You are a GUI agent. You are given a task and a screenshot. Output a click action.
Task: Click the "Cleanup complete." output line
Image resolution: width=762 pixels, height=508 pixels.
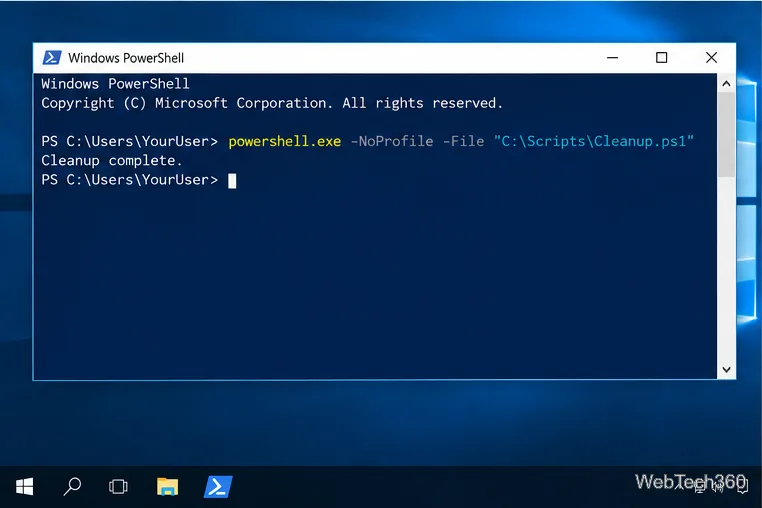click(112, 161)
